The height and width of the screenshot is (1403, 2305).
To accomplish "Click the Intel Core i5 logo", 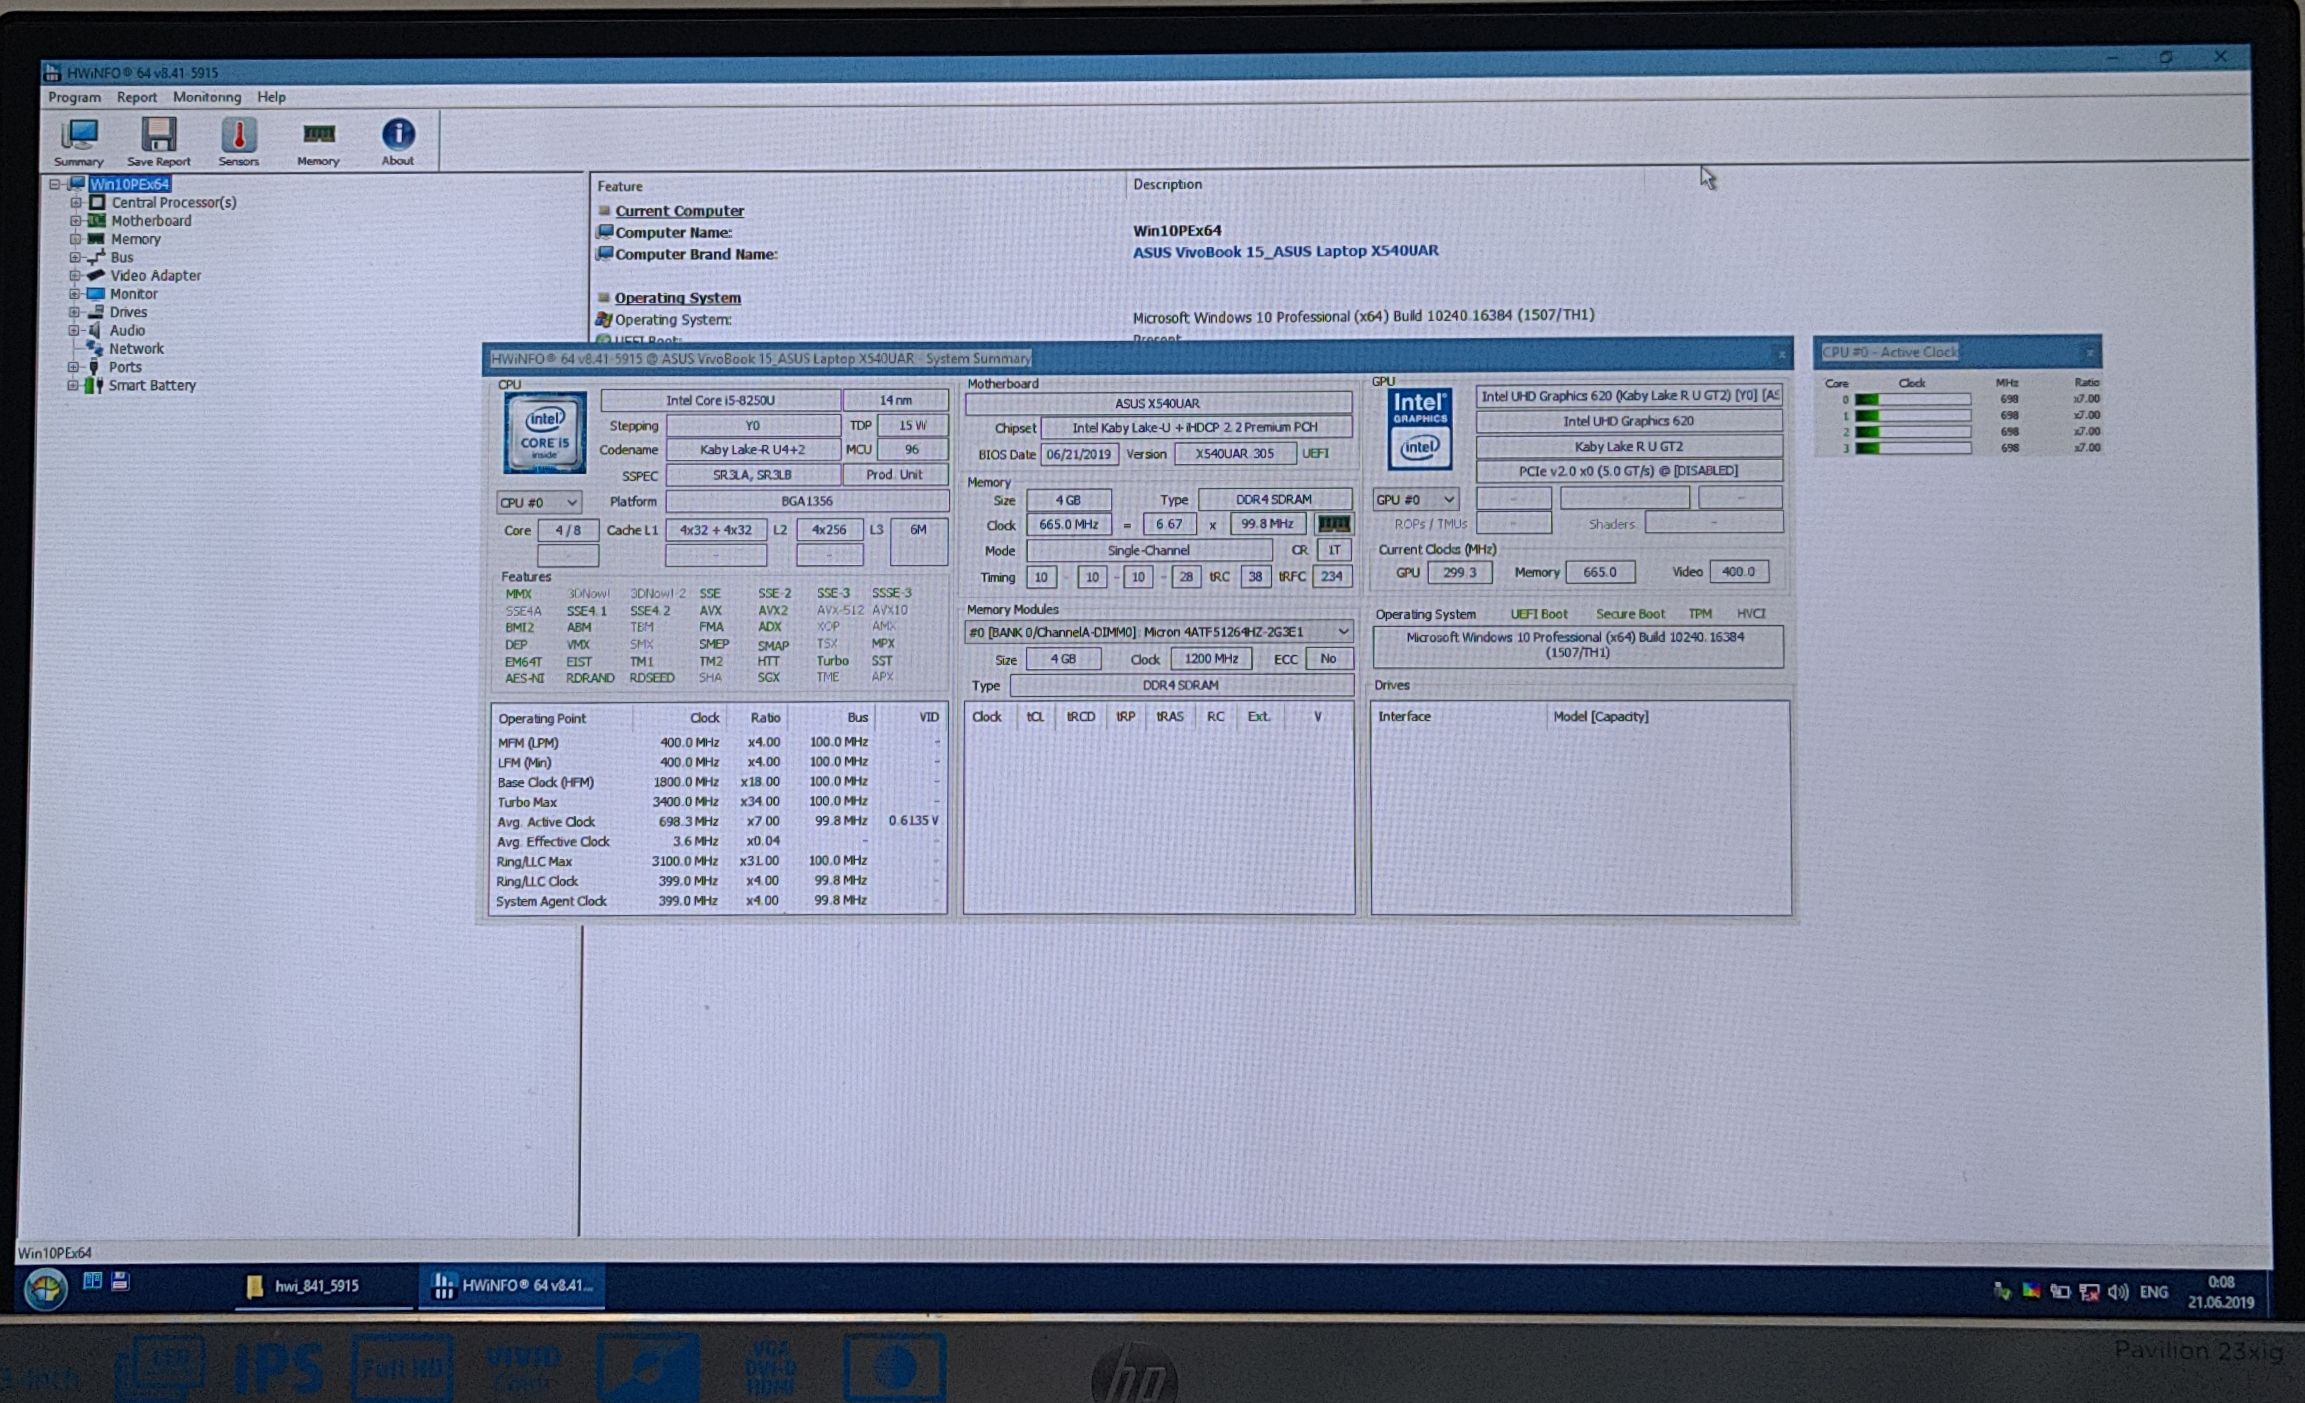I will pyautogui.click(x=545, y=433).
